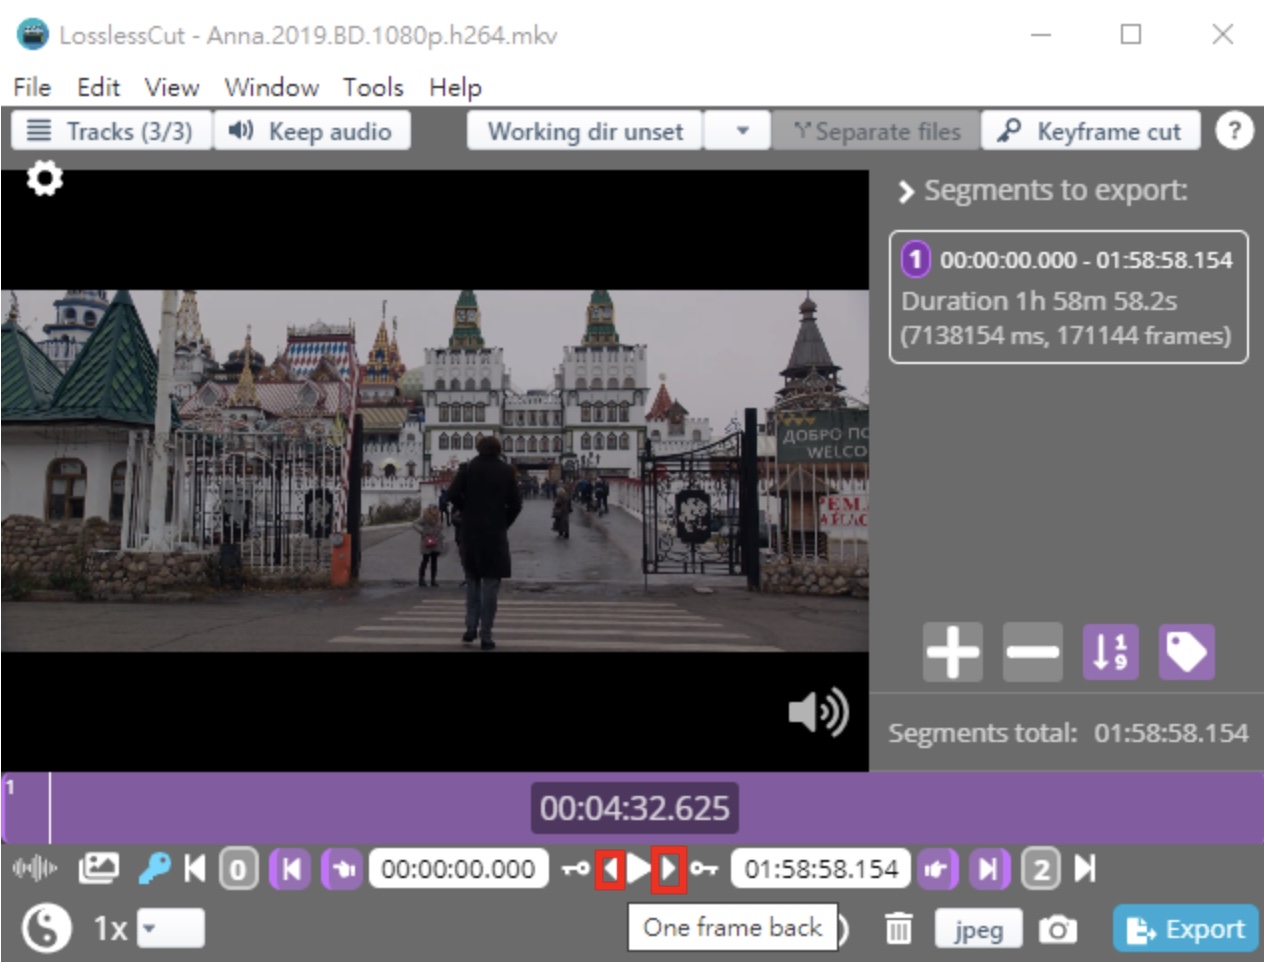The width and height of the screenshot is (1264, 962).
Task: Step one frame back
Action: (610, 868)
